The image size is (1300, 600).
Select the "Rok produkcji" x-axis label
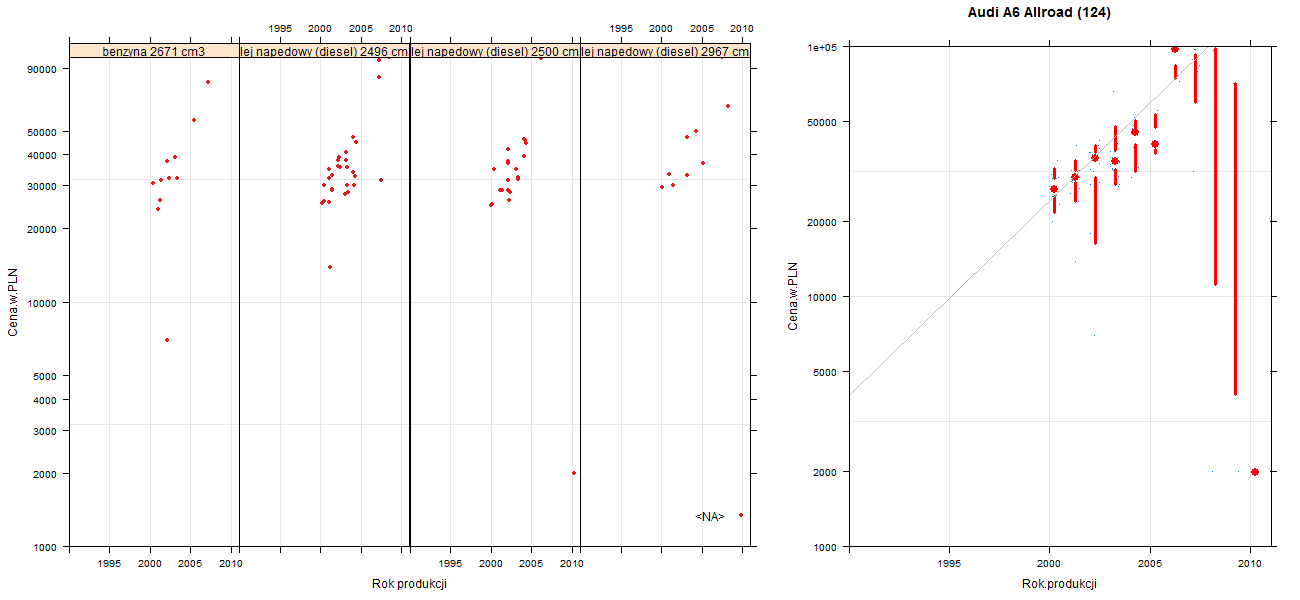[409, 584]
